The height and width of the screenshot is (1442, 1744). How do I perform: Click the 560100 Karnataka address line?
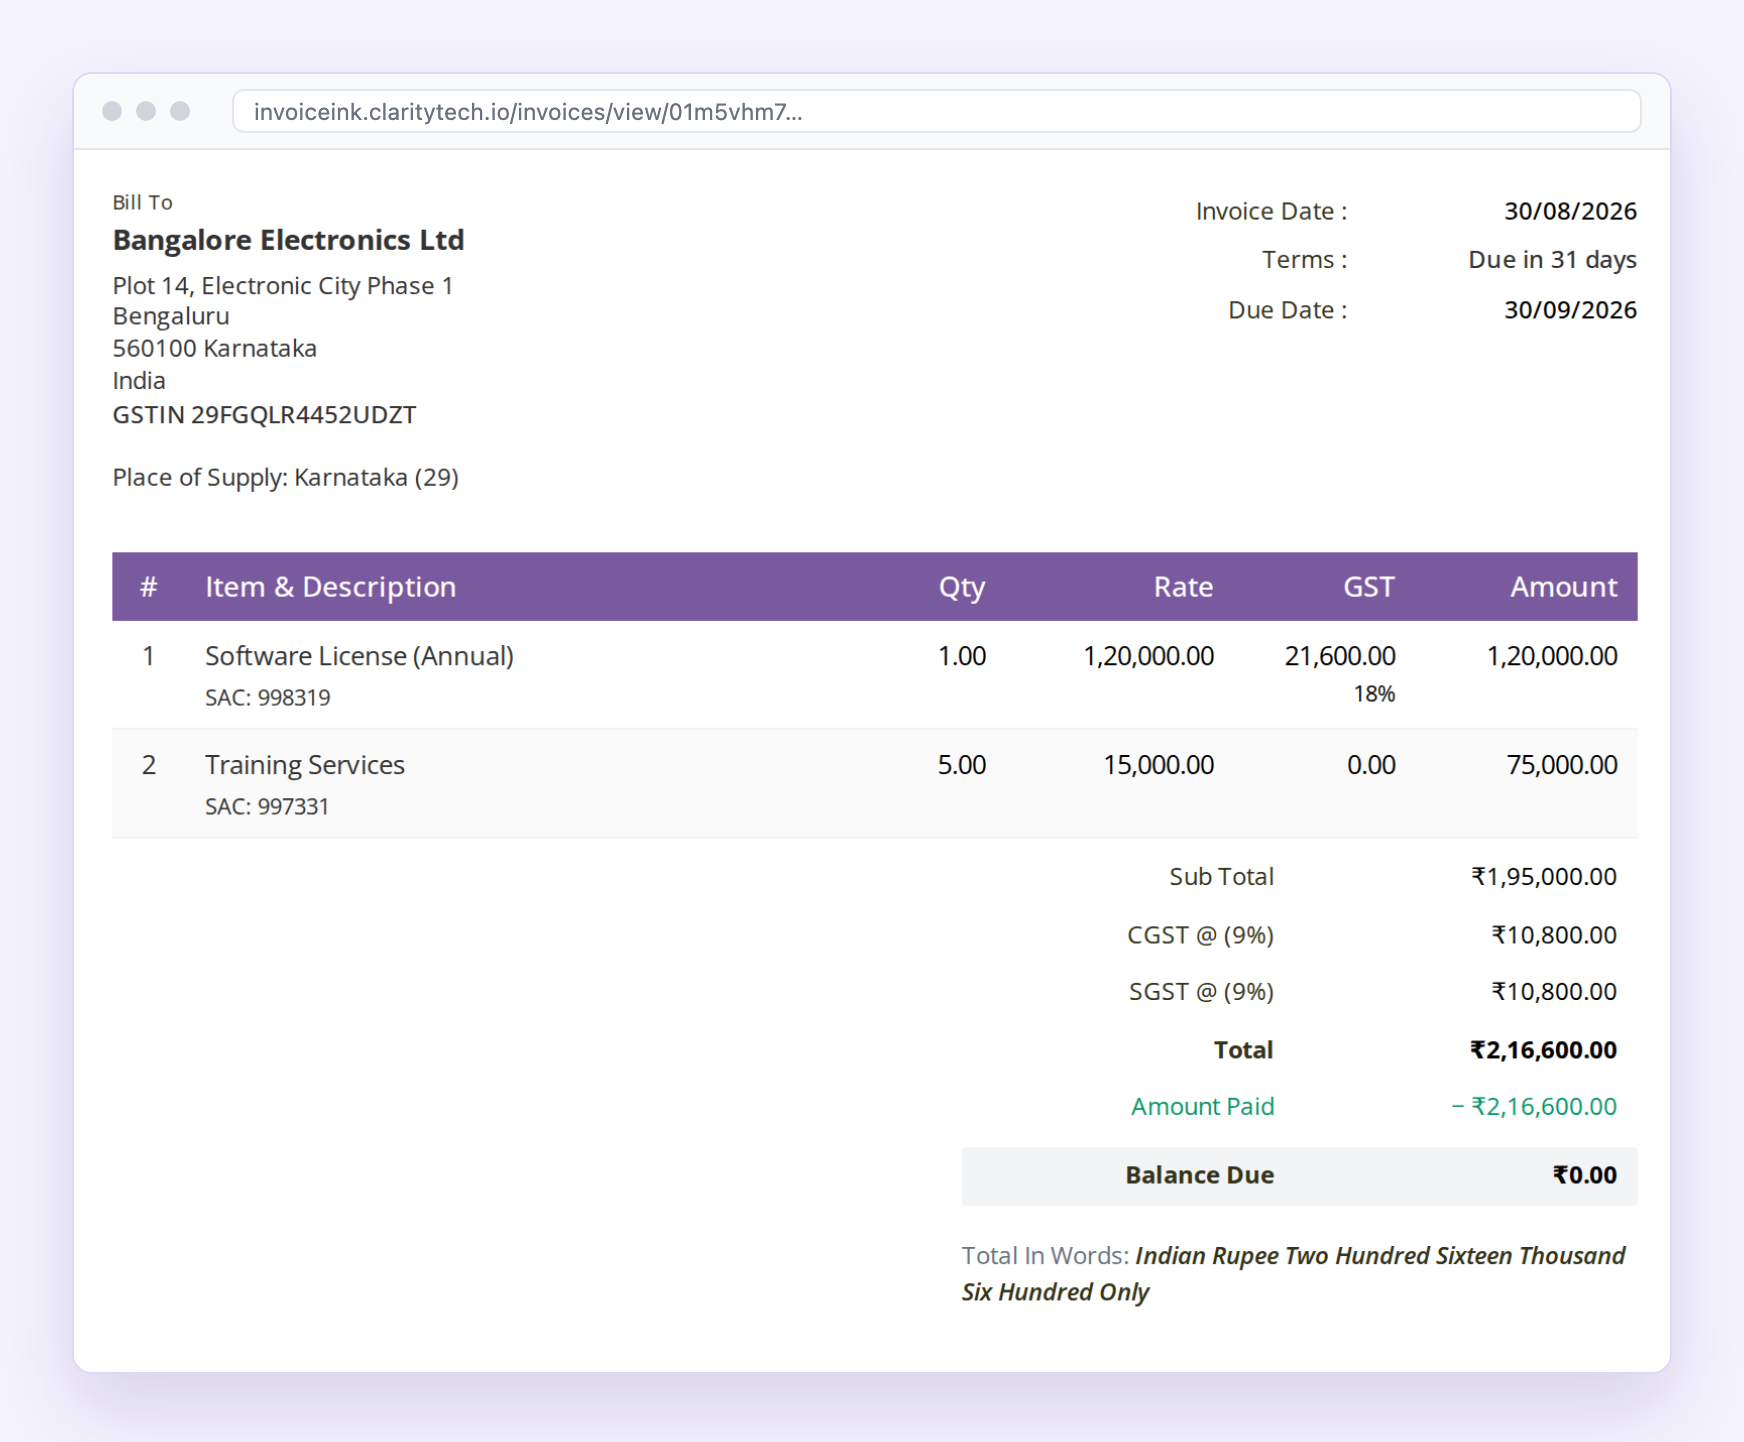pos(214,349)
